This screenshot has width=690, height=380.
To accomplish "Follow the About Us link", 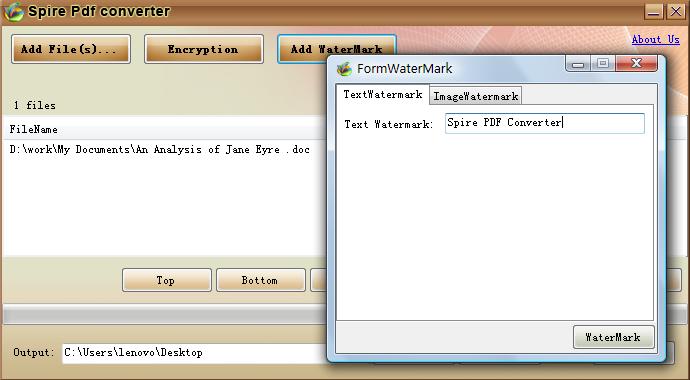I will (x=656, y=40).
